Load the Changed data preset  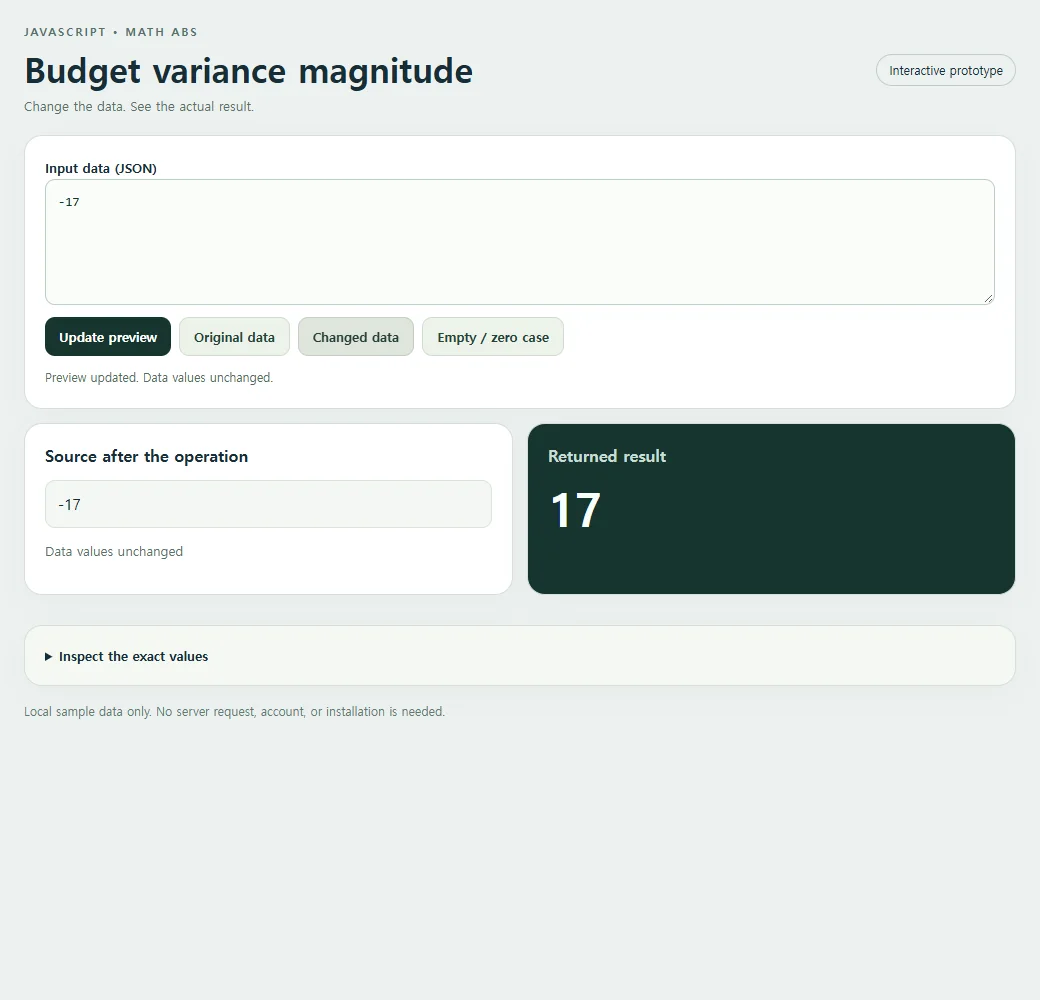coord(356,337)
